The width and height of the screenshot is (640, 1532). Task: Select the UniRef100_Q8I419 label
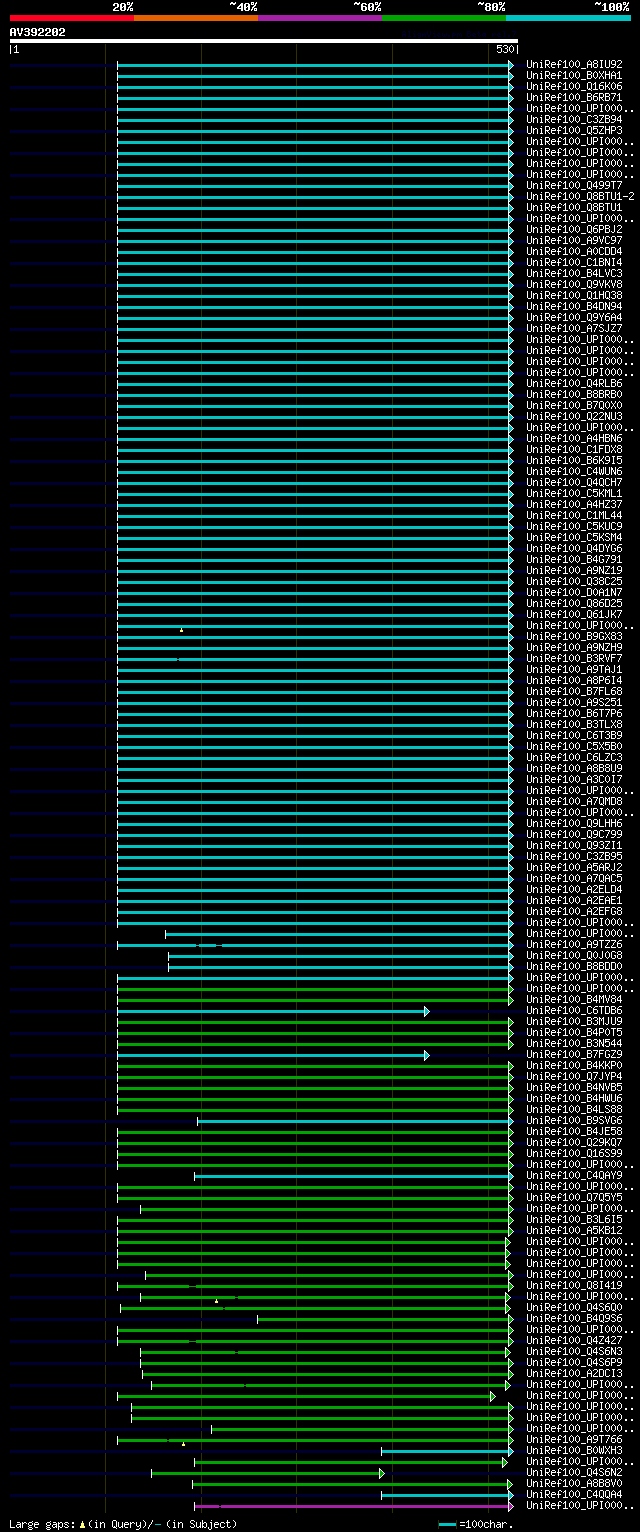click(574, 1285)
